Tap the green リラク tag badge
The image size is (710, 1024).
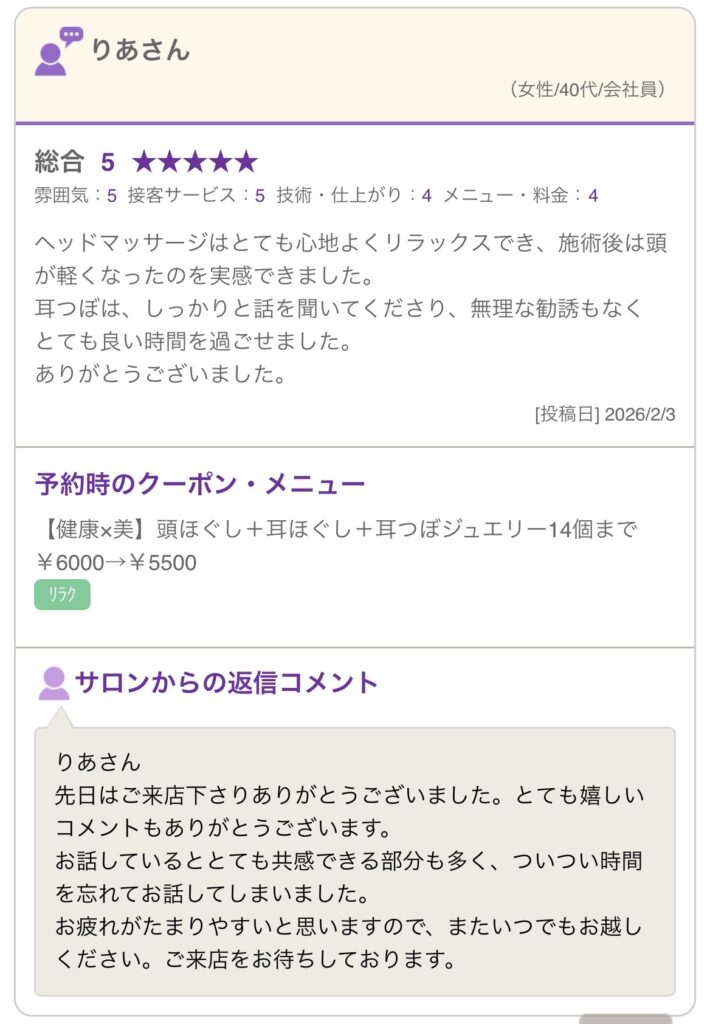click(62, 595)
